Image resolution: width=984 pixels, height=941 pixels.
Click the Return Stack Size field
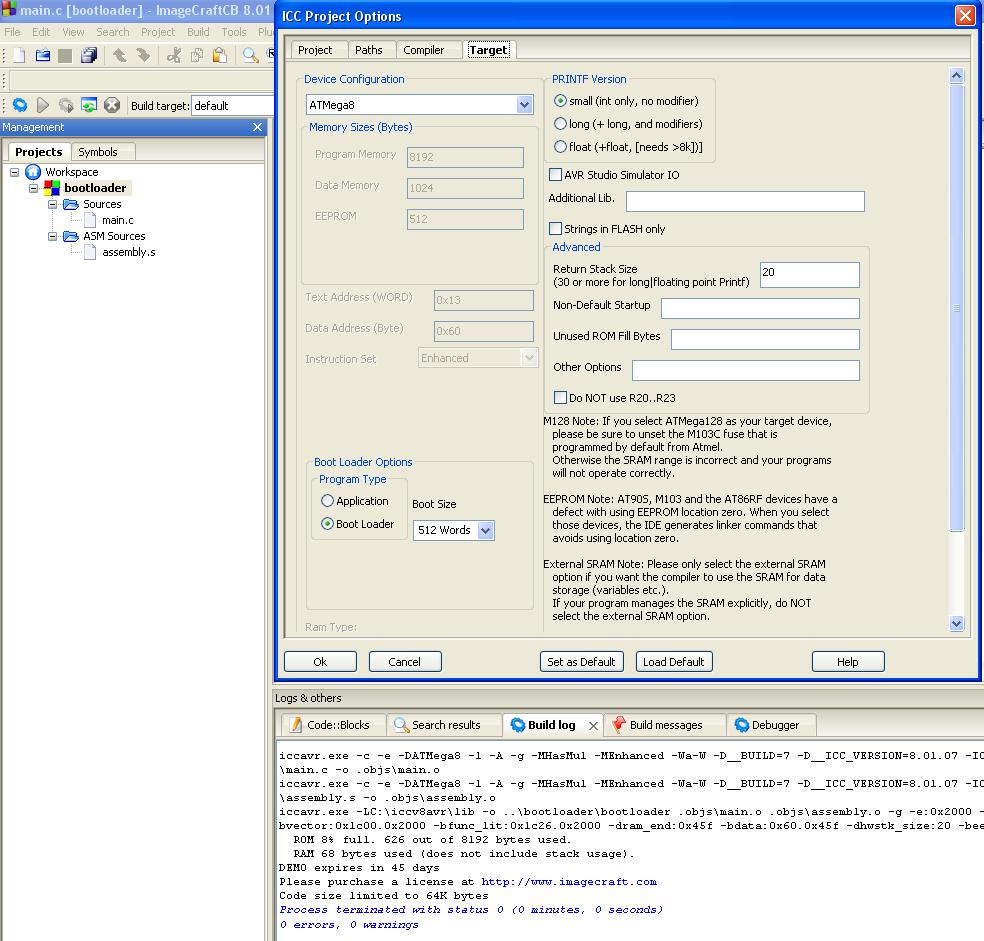(x=810, y=275)
